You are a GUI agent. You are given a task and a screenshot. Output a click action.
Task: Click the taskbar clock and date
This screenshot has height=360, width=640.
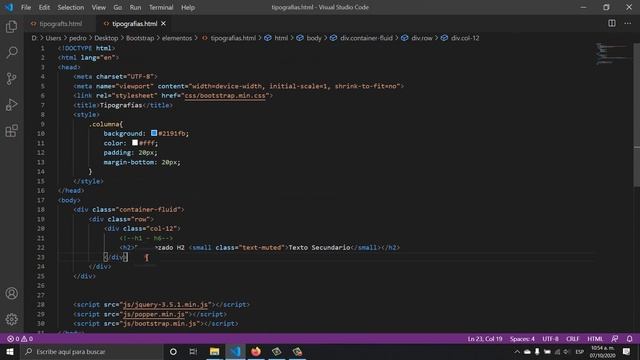[602, 351]
